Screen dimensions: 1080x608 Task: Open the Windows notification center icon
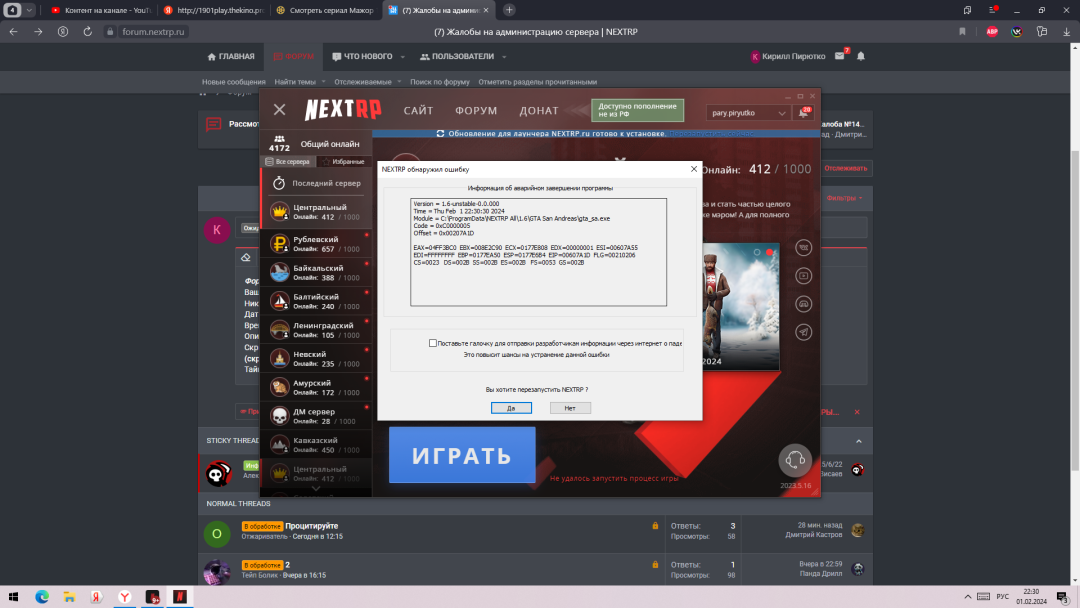1063,597
